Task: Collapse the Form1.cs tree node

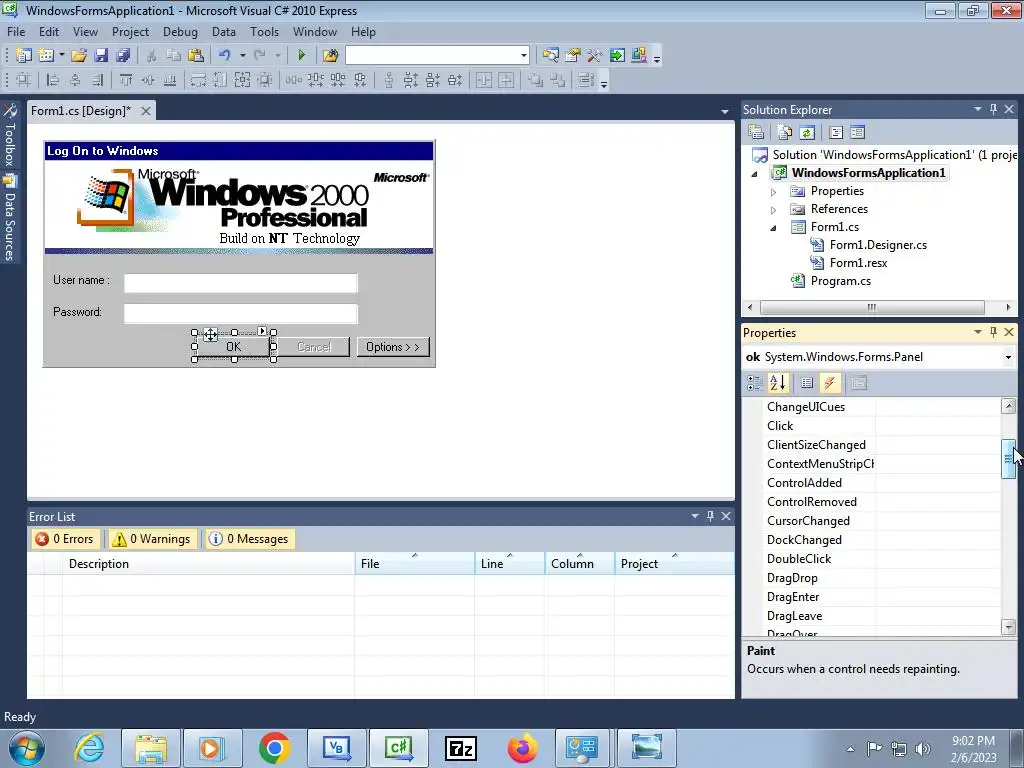Action: coord(773,228)
